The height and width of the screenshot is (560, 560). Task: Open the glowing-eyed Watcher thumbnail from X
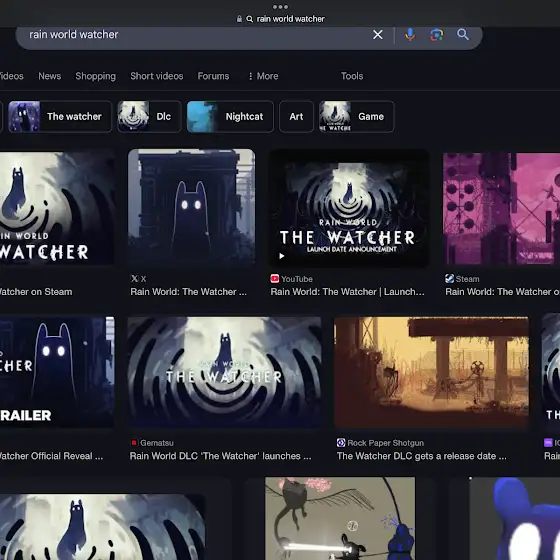(x=191, y=207)
